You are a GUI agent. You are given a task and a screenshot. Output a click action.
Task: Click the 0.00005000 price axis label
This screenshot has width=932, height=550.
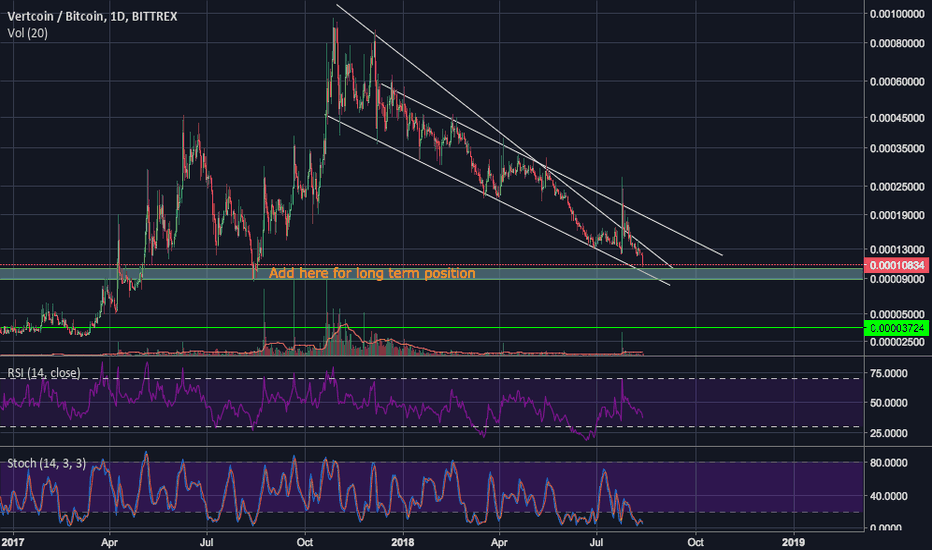897,315
